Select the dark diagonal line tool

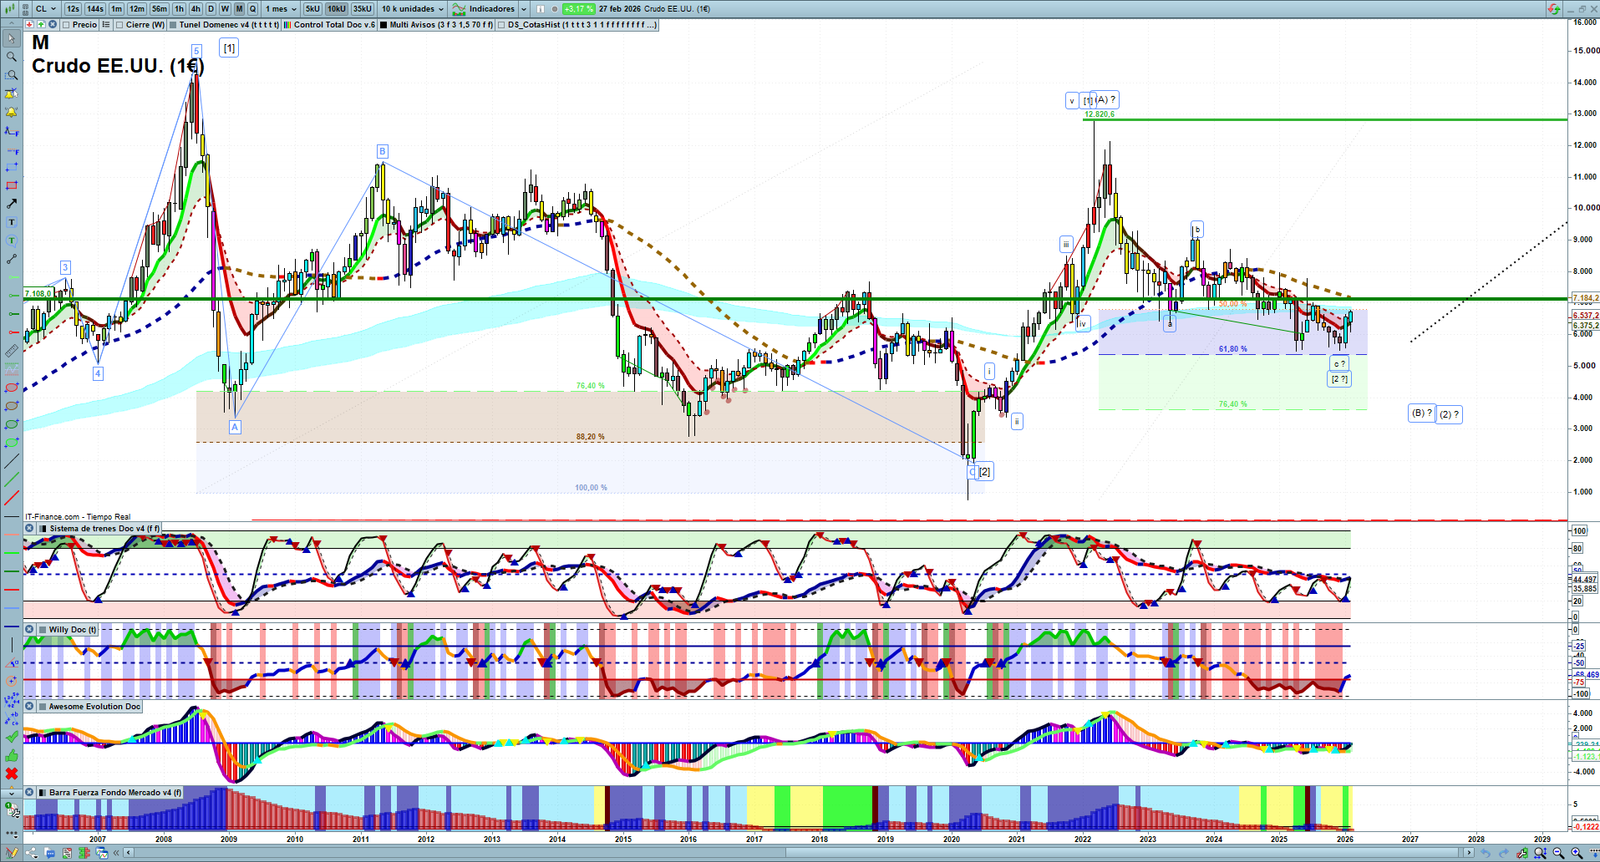[x=11, y=461]
